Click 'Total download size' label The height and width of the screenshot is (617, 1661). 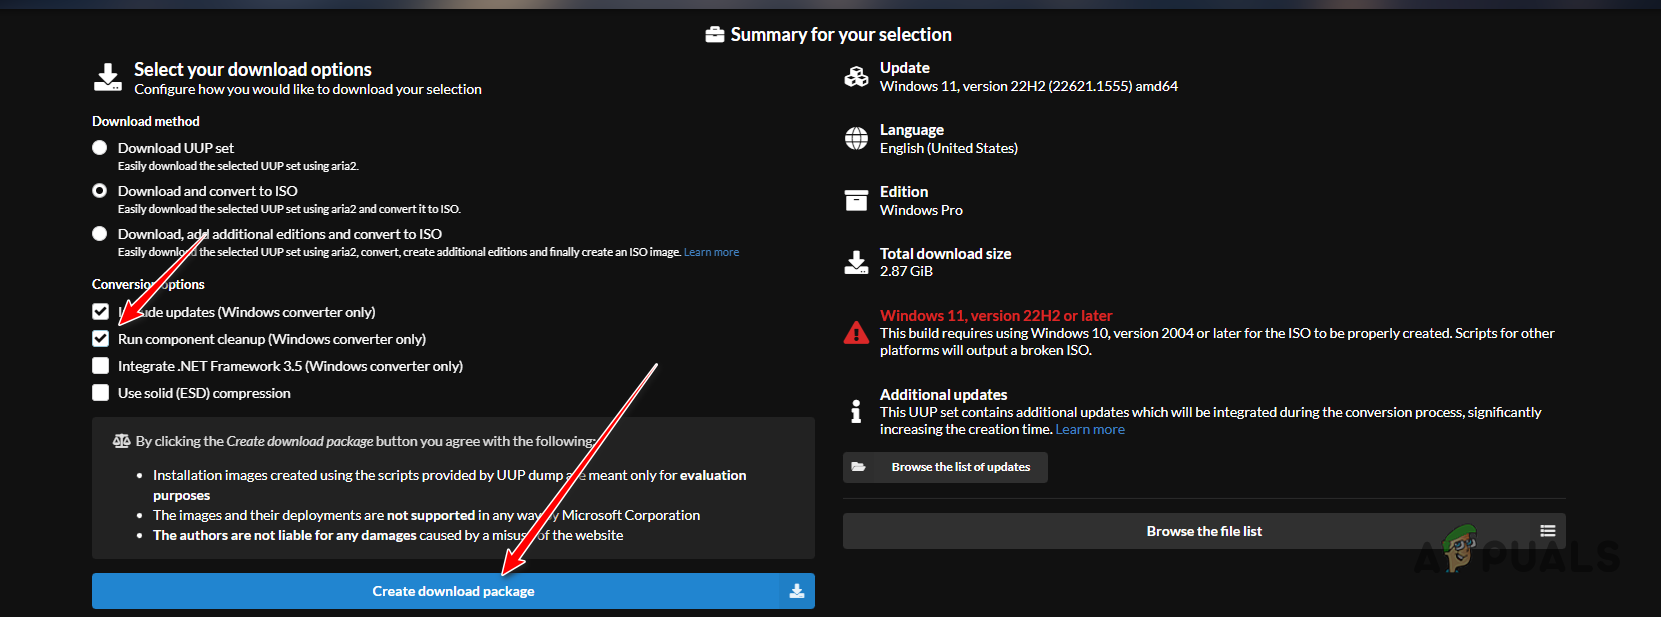coord(945,254)
